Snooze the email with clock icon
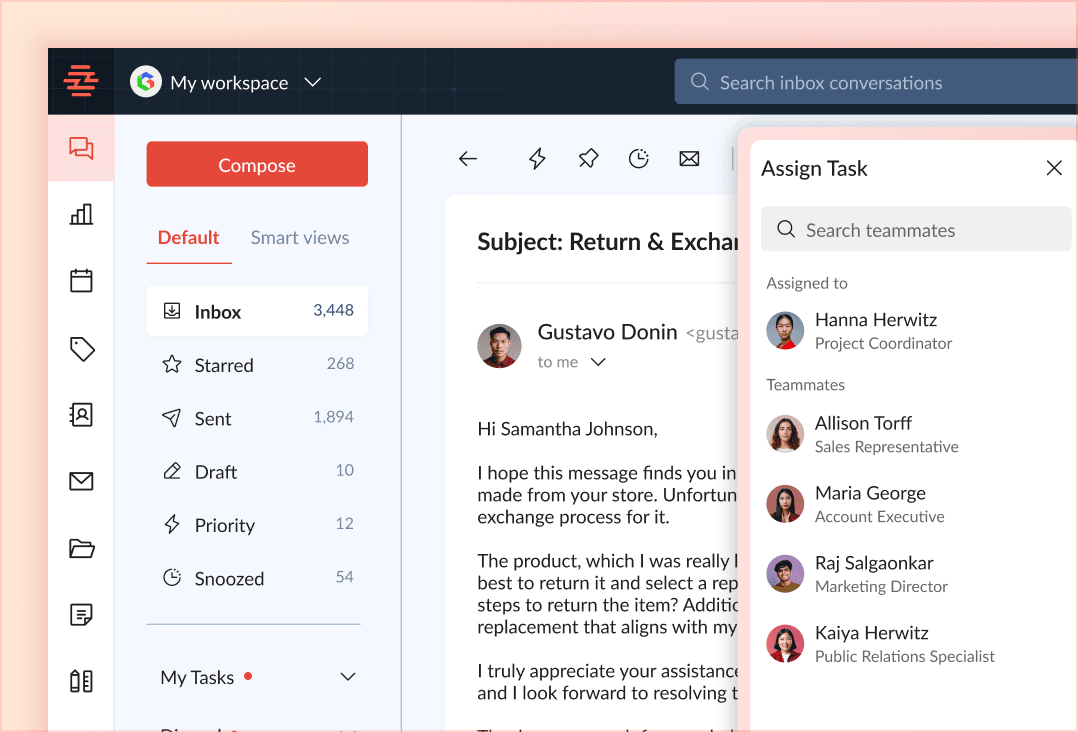This screenshot has height=732, width=1078. click(639, 159)
